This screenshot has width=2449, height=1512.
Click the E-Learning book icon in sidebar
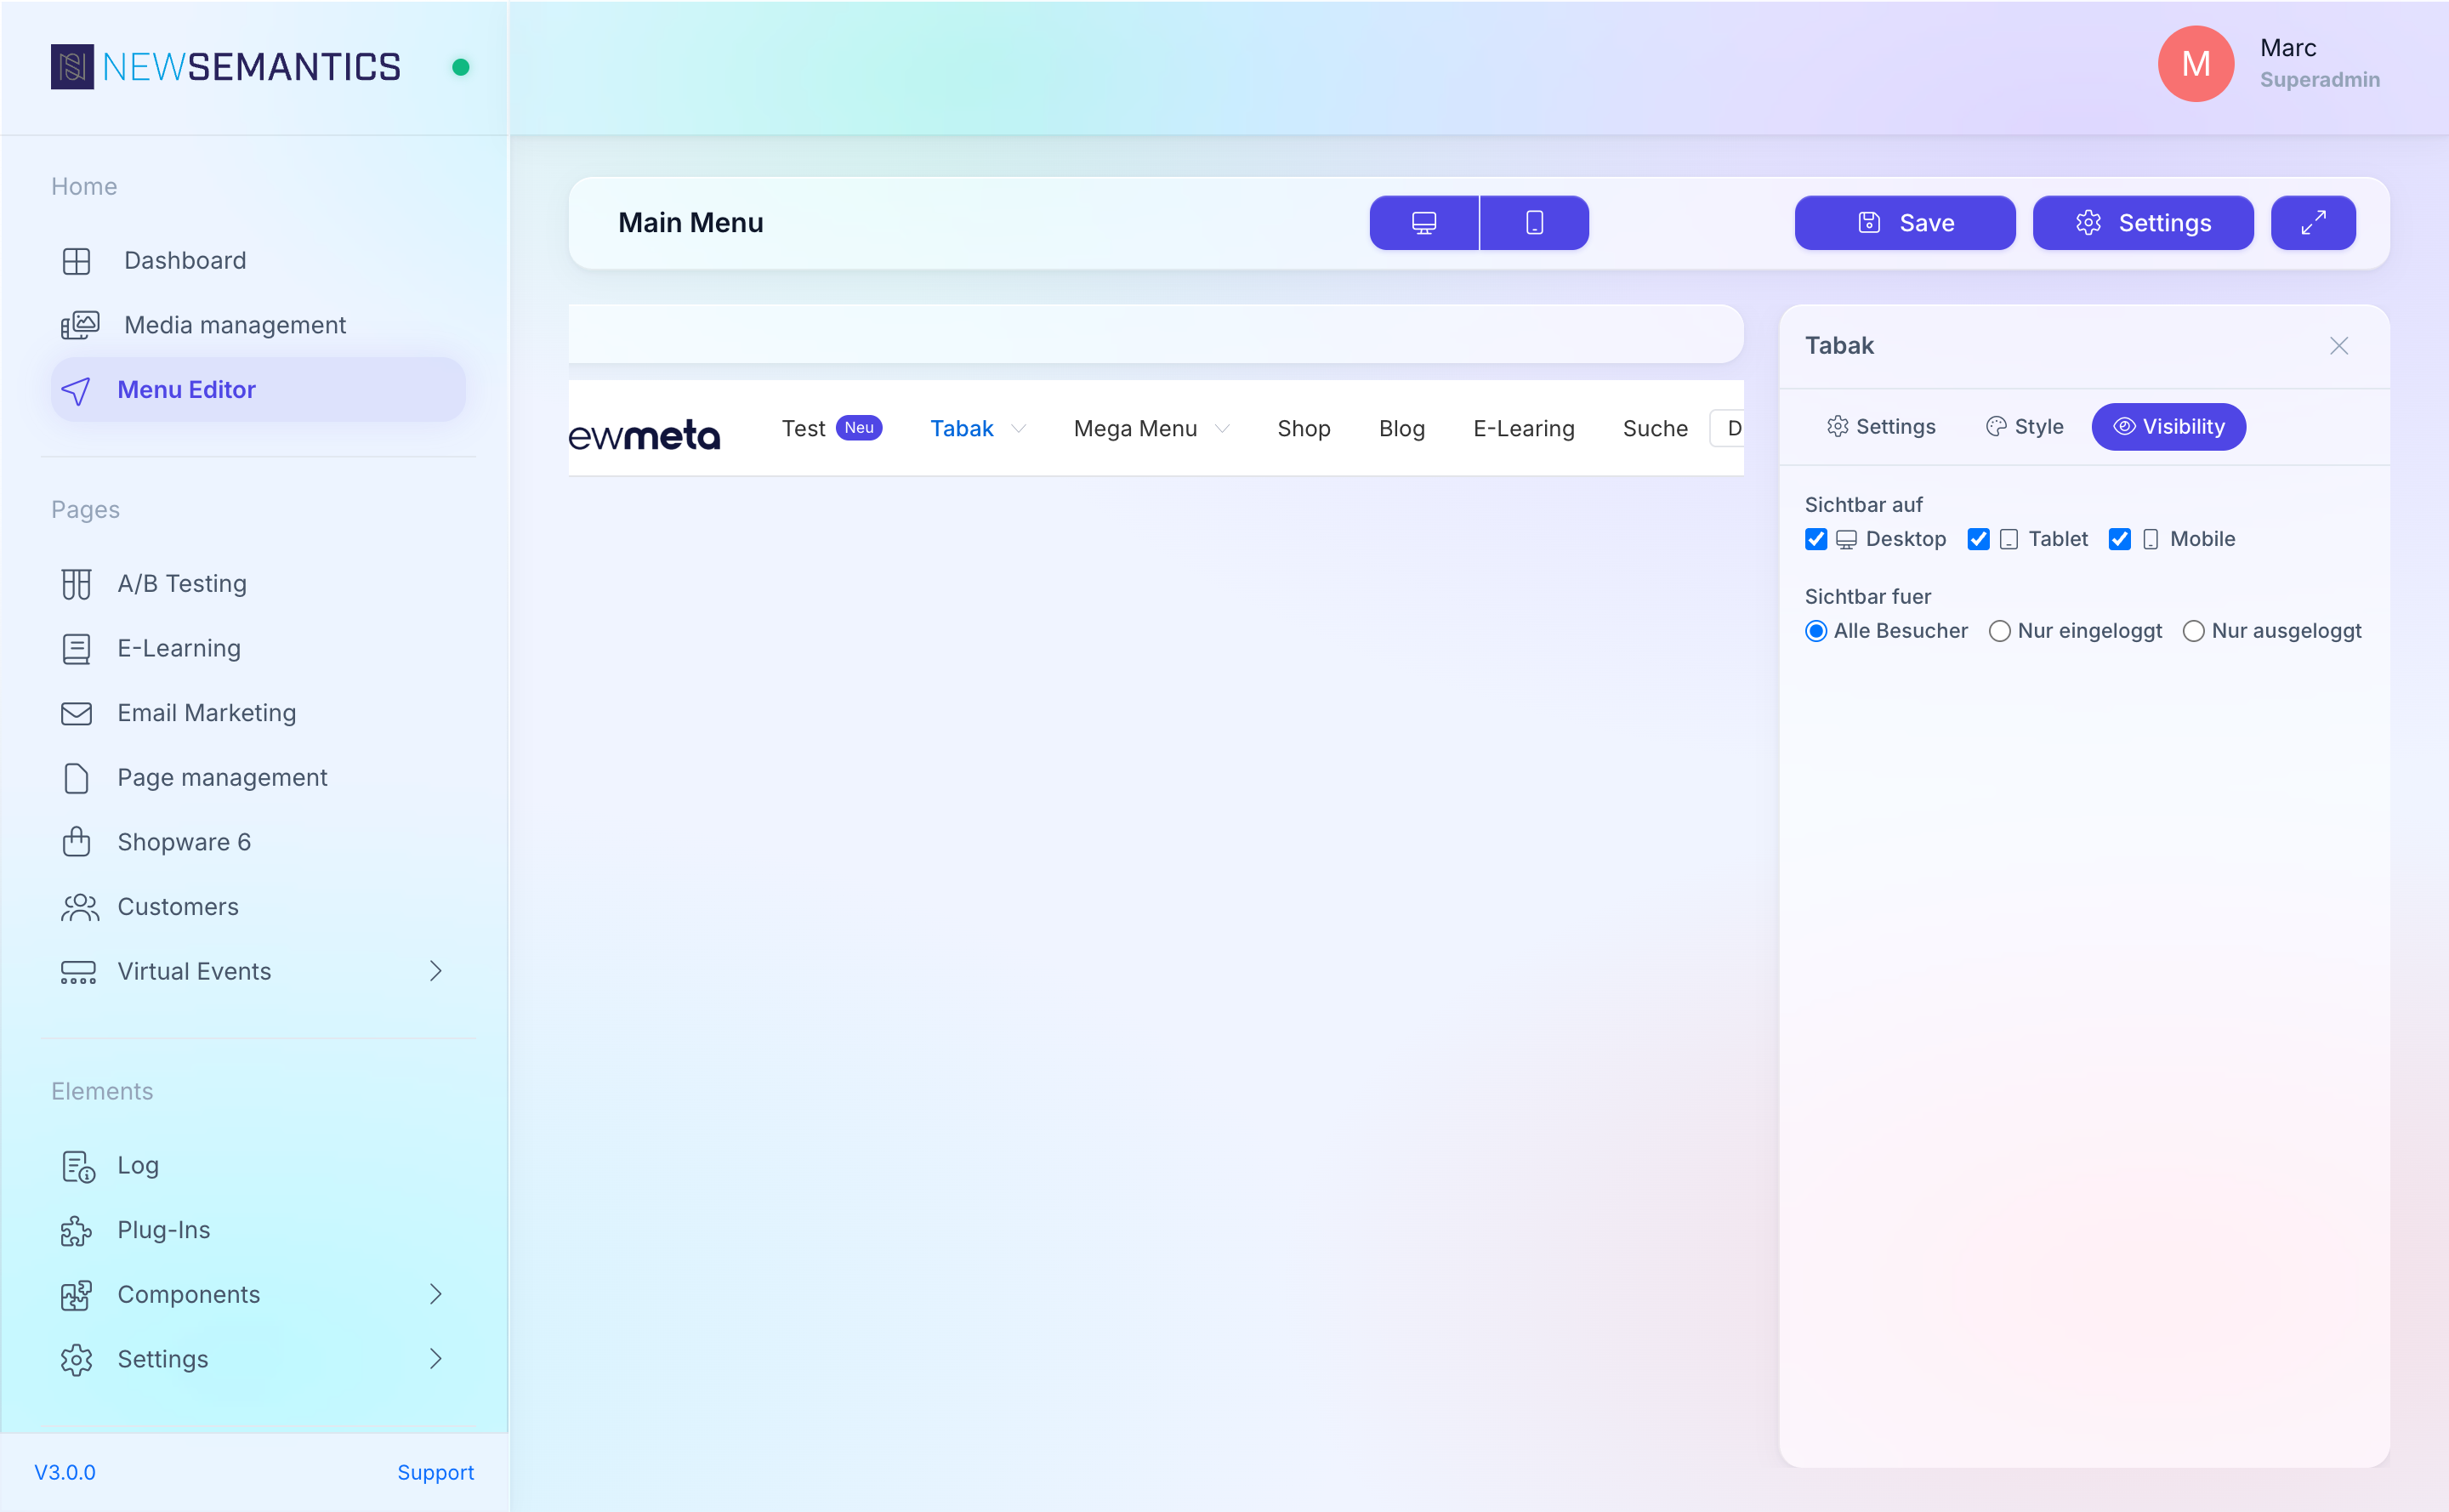point(76,649)
